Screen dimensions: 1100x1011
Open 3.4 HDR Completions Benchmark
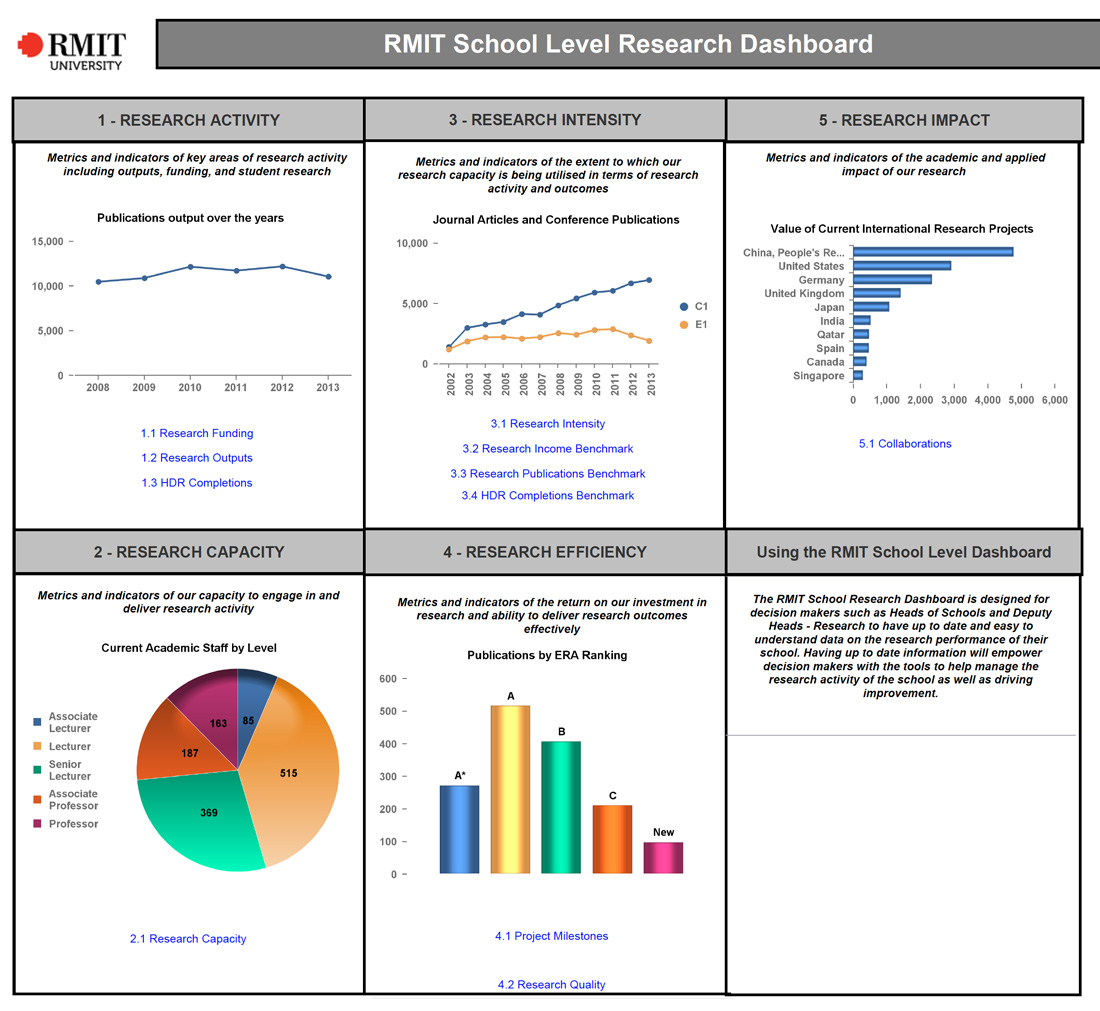(547, 495)
